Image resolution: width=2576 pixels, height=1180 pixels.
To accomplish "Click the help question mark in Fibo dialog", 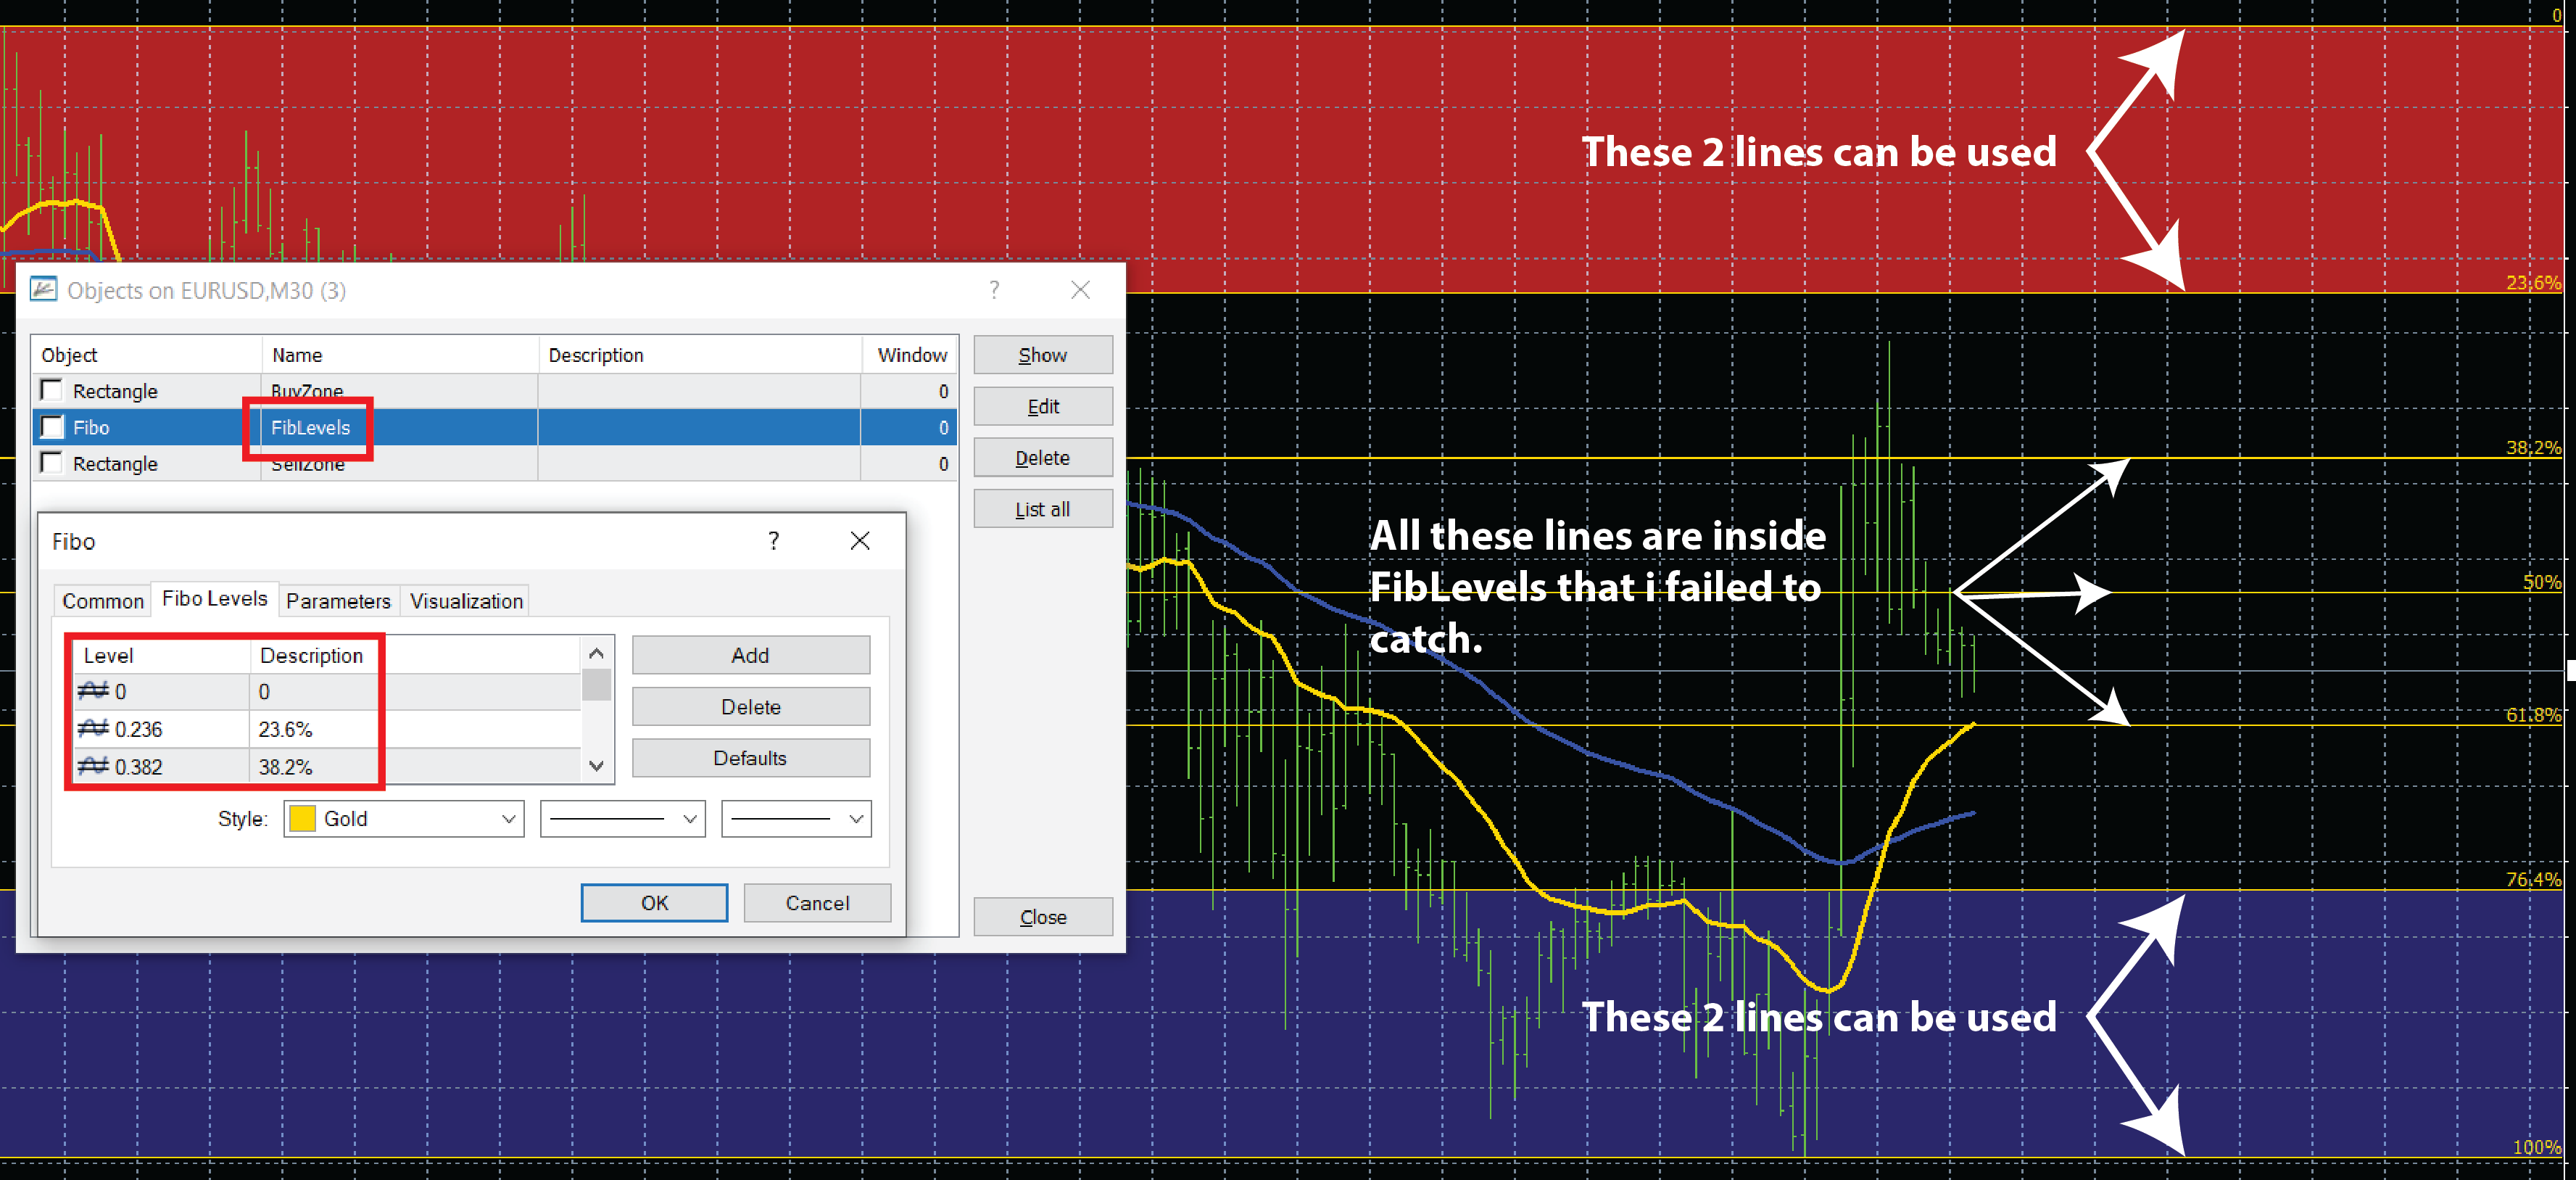I will click(773, 541).
